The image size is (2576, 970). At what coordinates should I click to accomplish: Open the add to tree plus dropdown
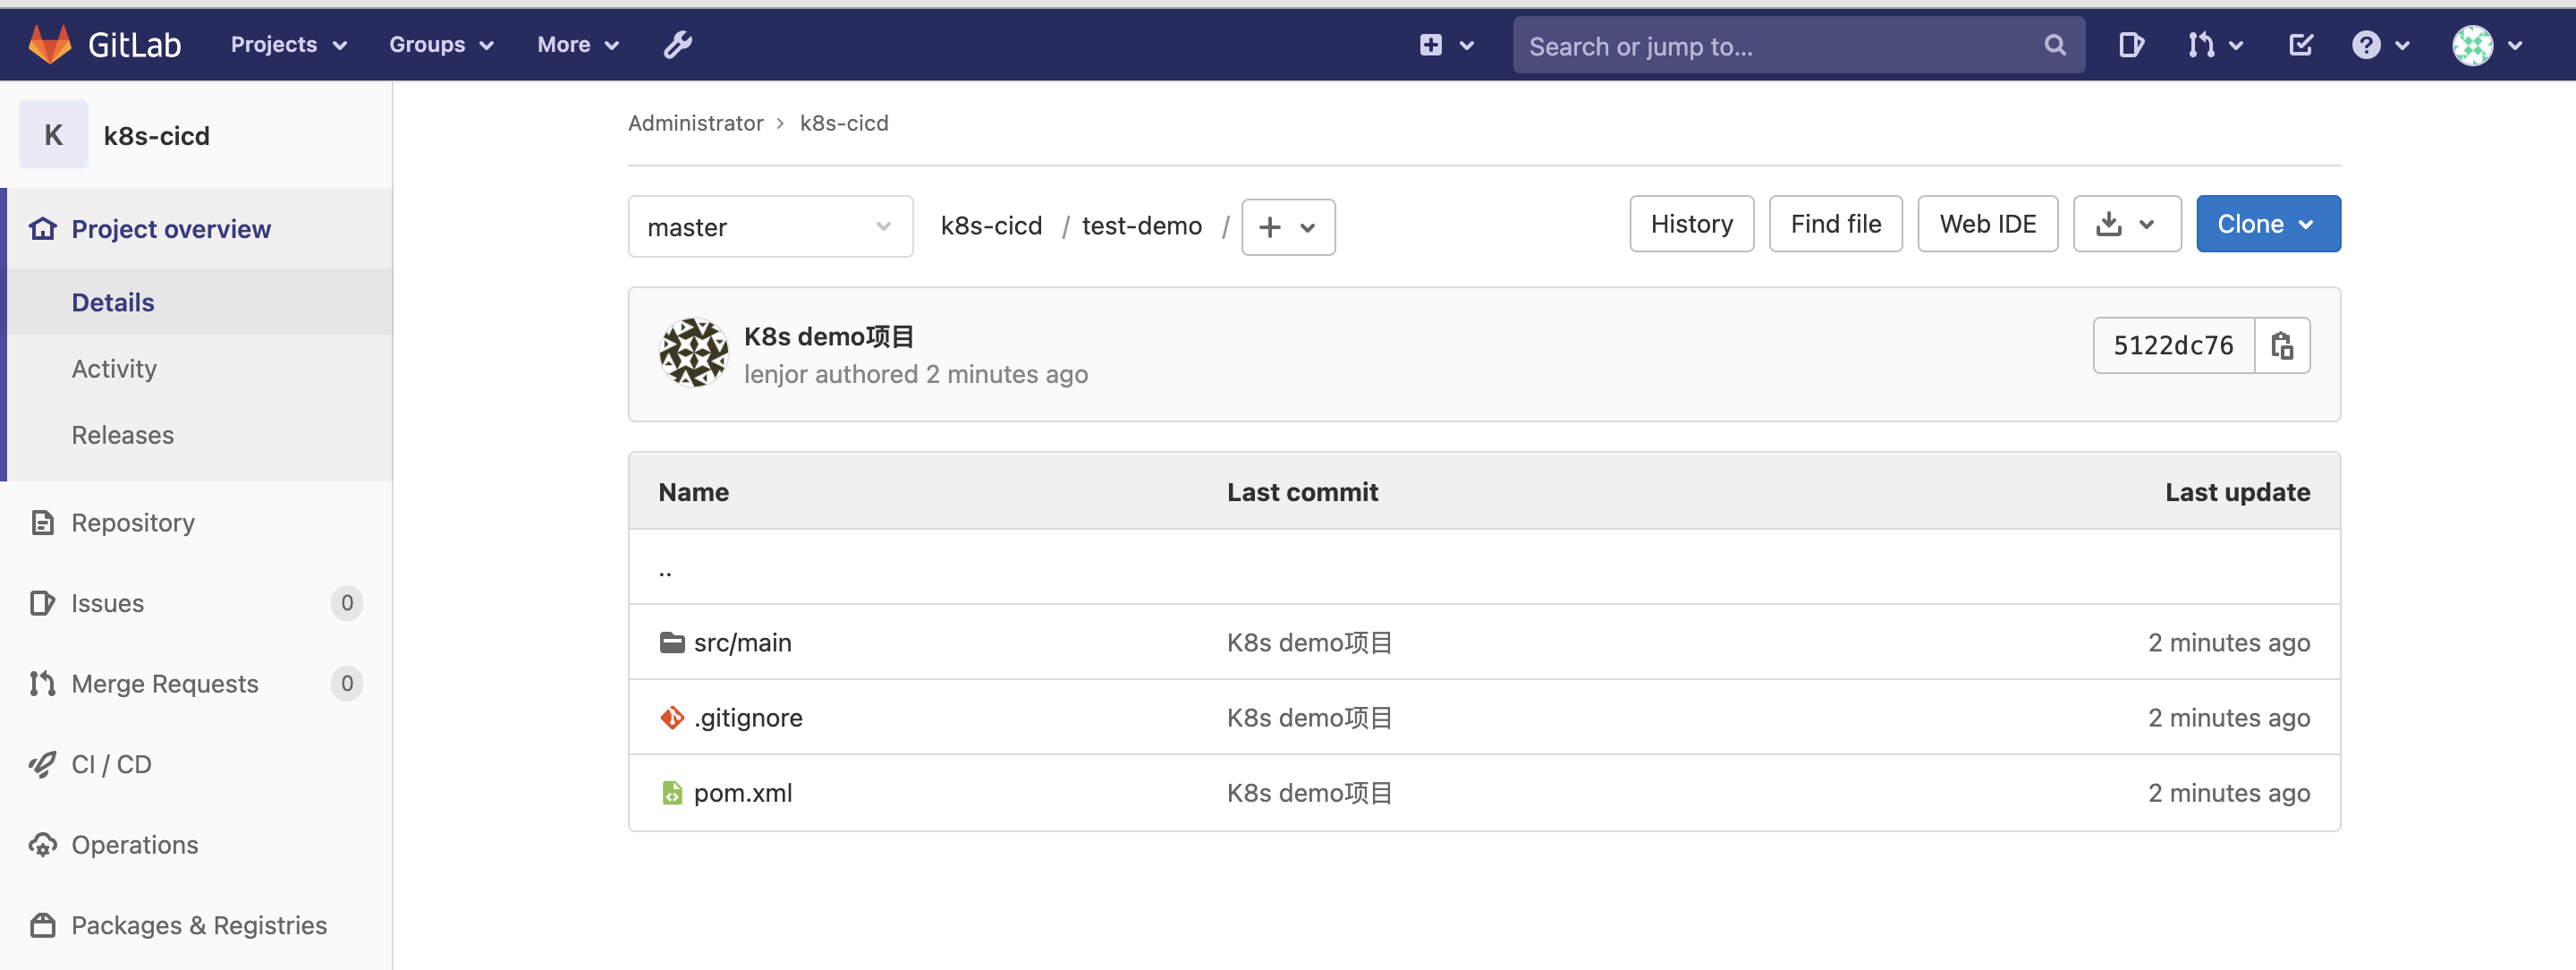1287,227
